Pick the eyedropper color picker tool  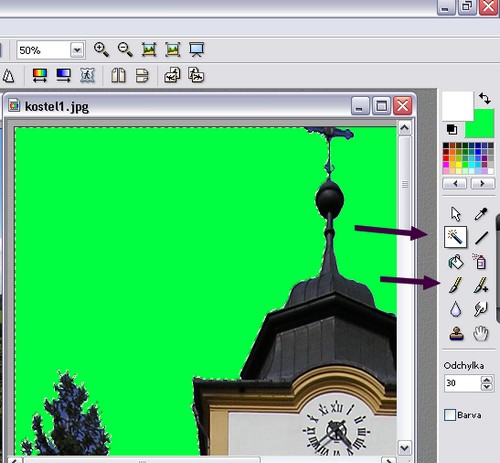(x=481, y=214)
